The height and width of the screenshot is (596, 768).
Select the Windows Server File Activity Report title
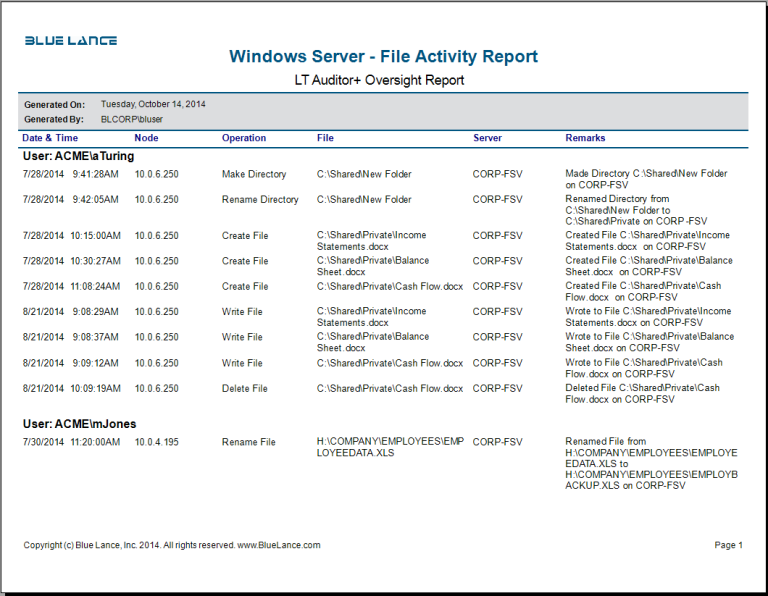click(383, 57)
